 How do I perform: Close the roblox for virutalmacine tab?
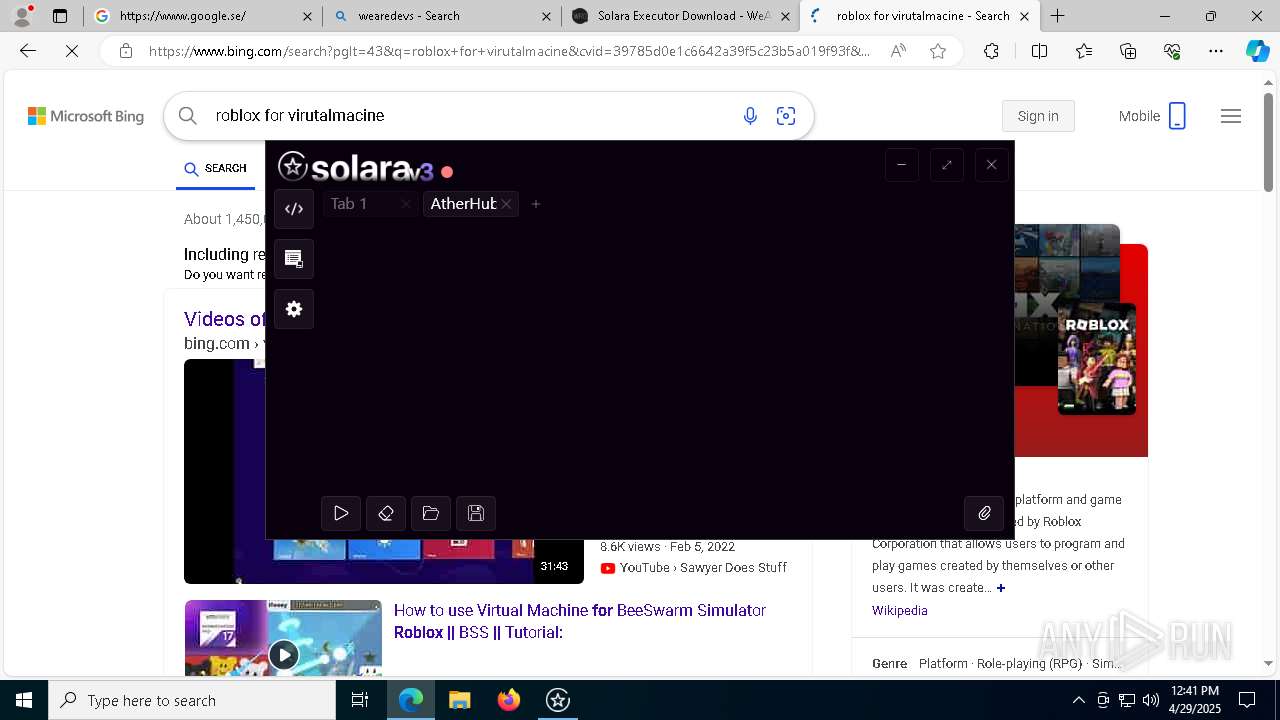pos(1025,16)
